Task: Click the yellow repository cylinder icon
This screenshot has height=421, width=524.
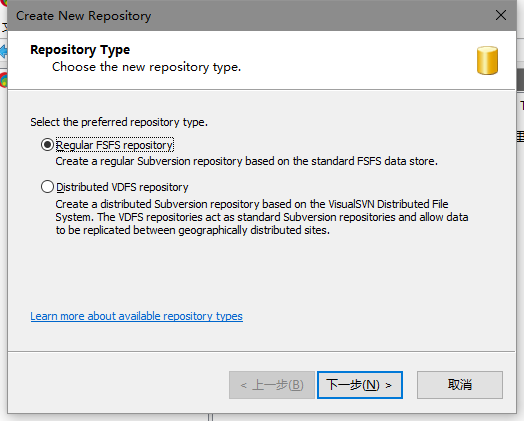Action: (x=487, y=60)
